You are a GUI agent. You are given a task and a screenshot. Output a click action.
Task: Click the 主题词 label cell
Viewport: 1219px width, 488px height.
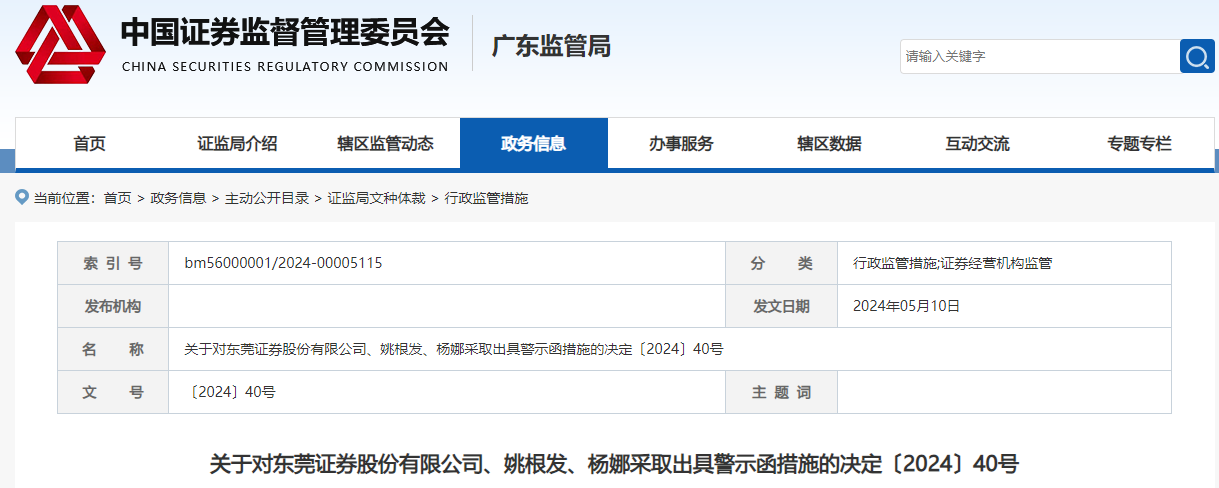pyautogui.click(x=782, y=392)
